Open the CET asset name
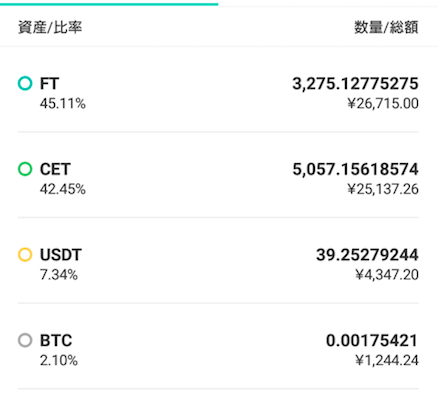The height and width of the screenshot is (396, 438). pos(55,169)
